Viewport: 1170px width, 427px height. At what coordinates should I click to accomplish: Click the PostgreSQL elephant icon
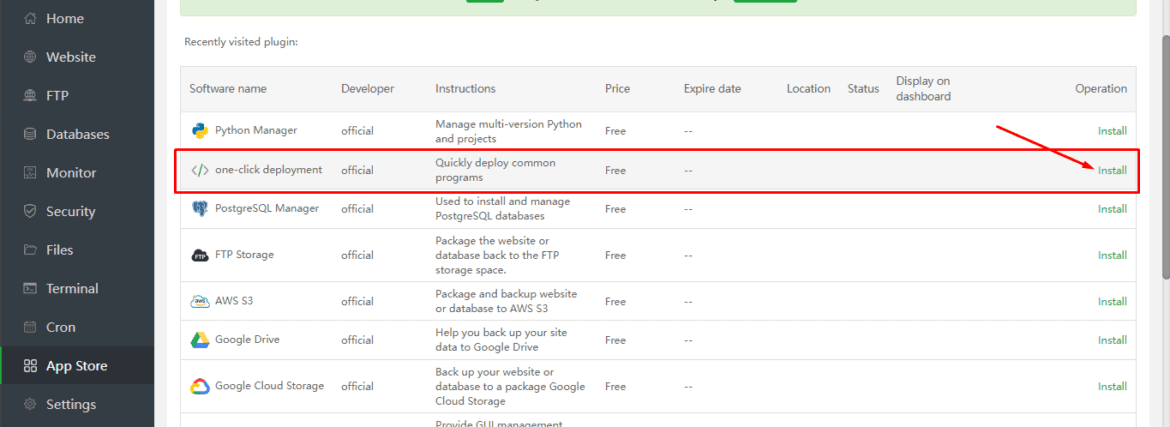tap(199, 209)
